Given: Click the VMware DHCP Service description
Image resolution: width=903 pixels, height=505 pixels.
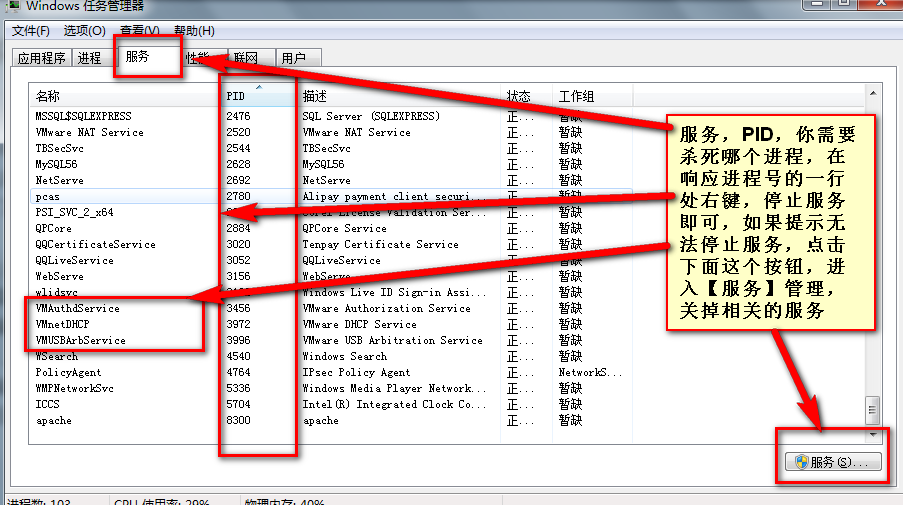Looking at the screenshot, I should (x=359, y=324).
